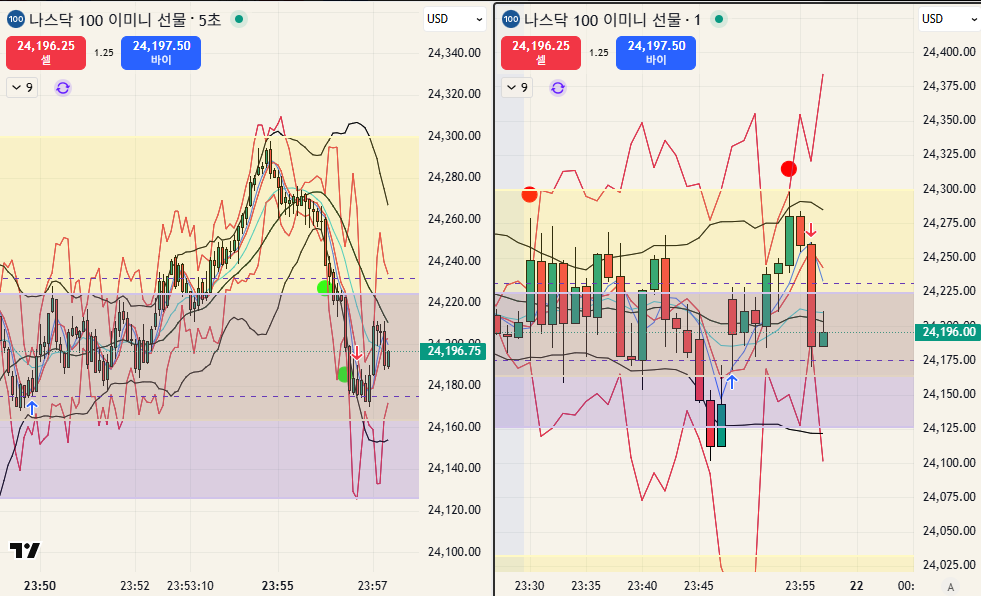Screen dimensions: 981x596
Task: Open the USD currency dropdown on left chart
Action: point(455,19)
